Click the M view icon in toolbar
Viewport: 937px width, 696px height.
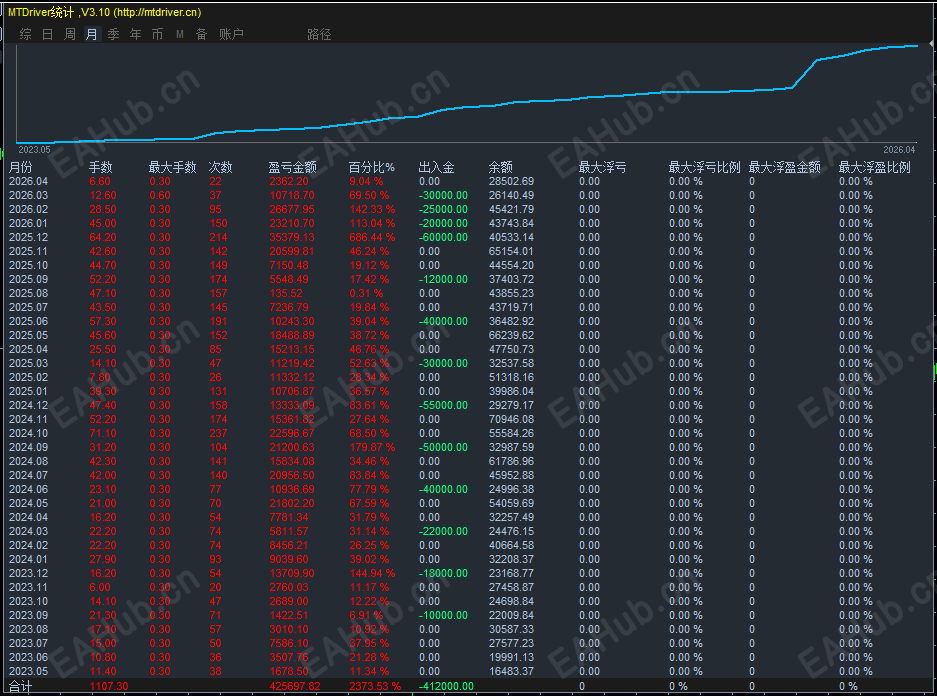coord(177,33)
